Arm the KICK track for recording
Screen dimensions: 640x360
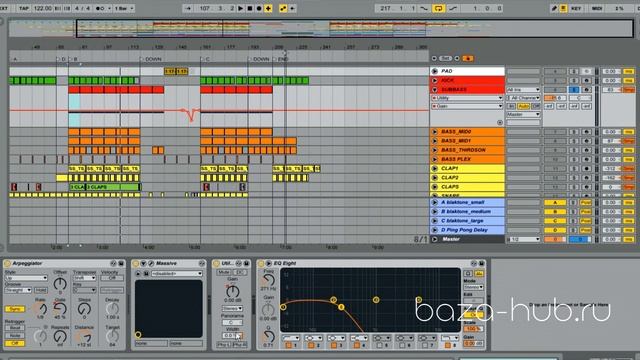pyautogui.click(x=587, y=80)
